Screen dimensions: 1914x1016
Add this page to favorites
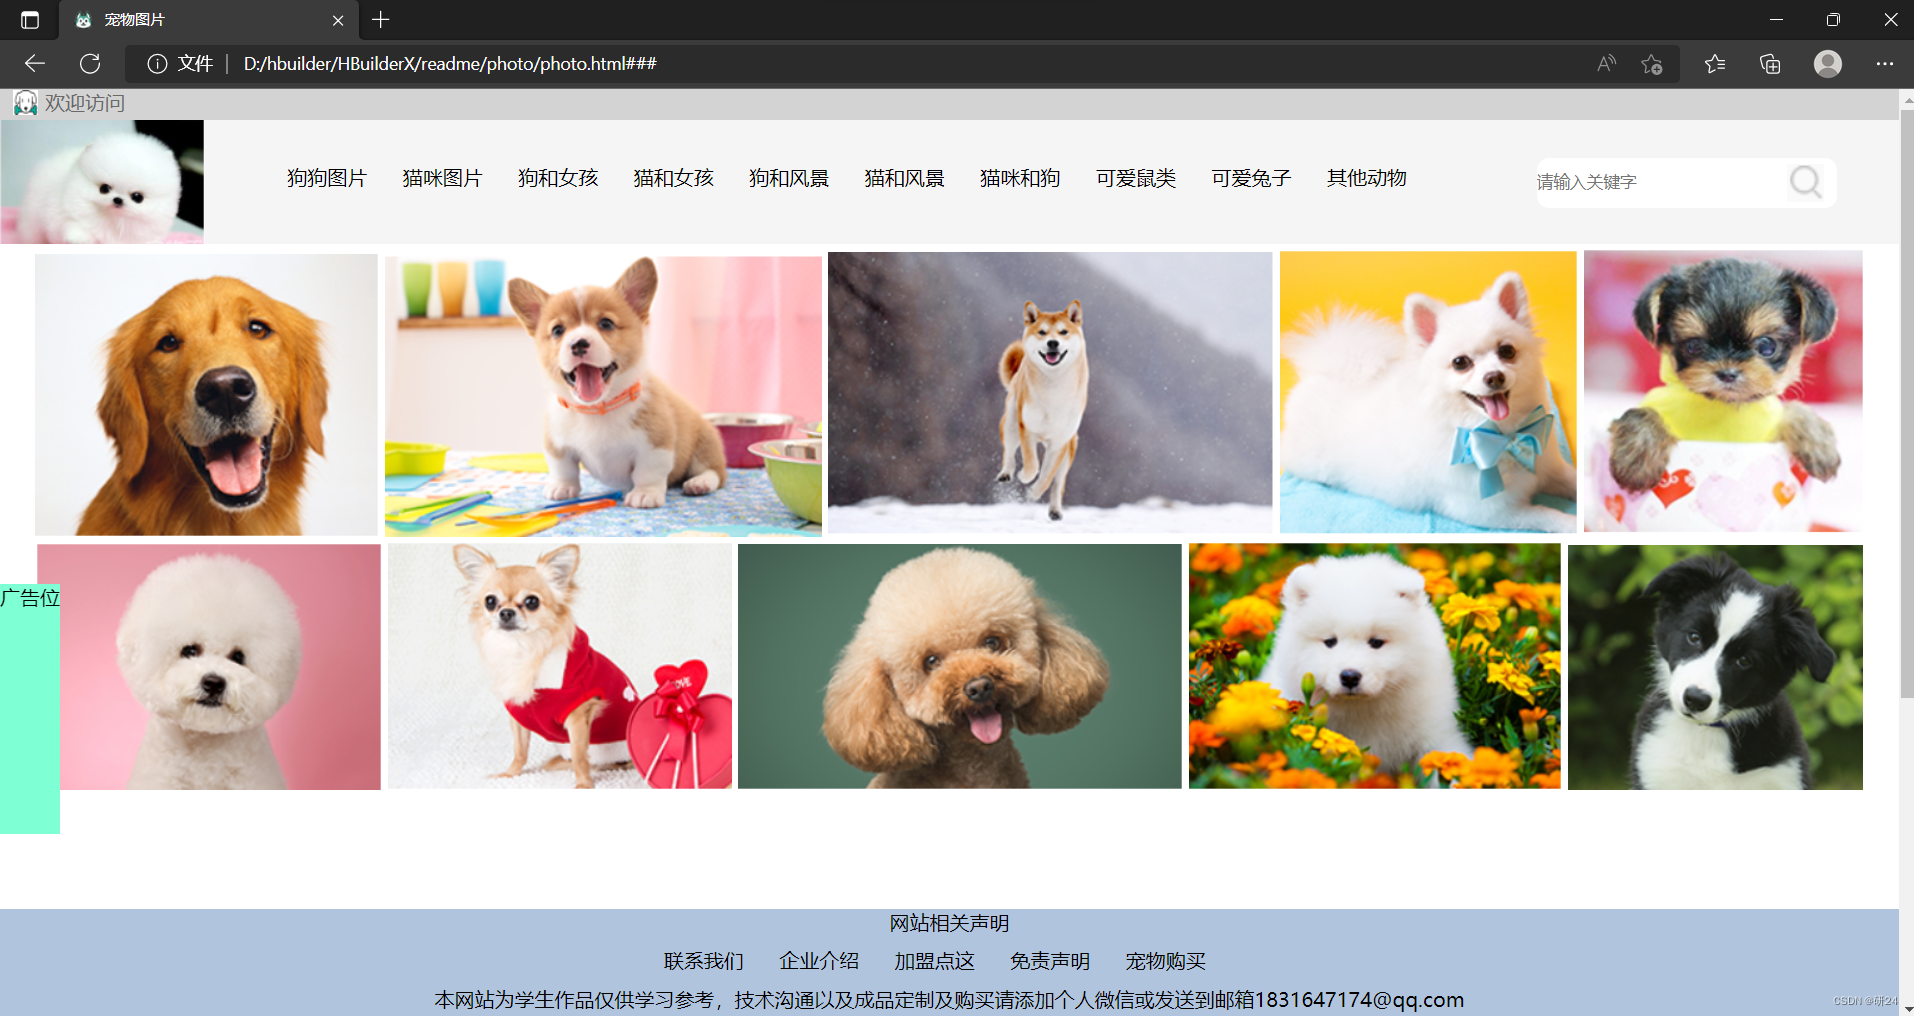[1651, 64]
